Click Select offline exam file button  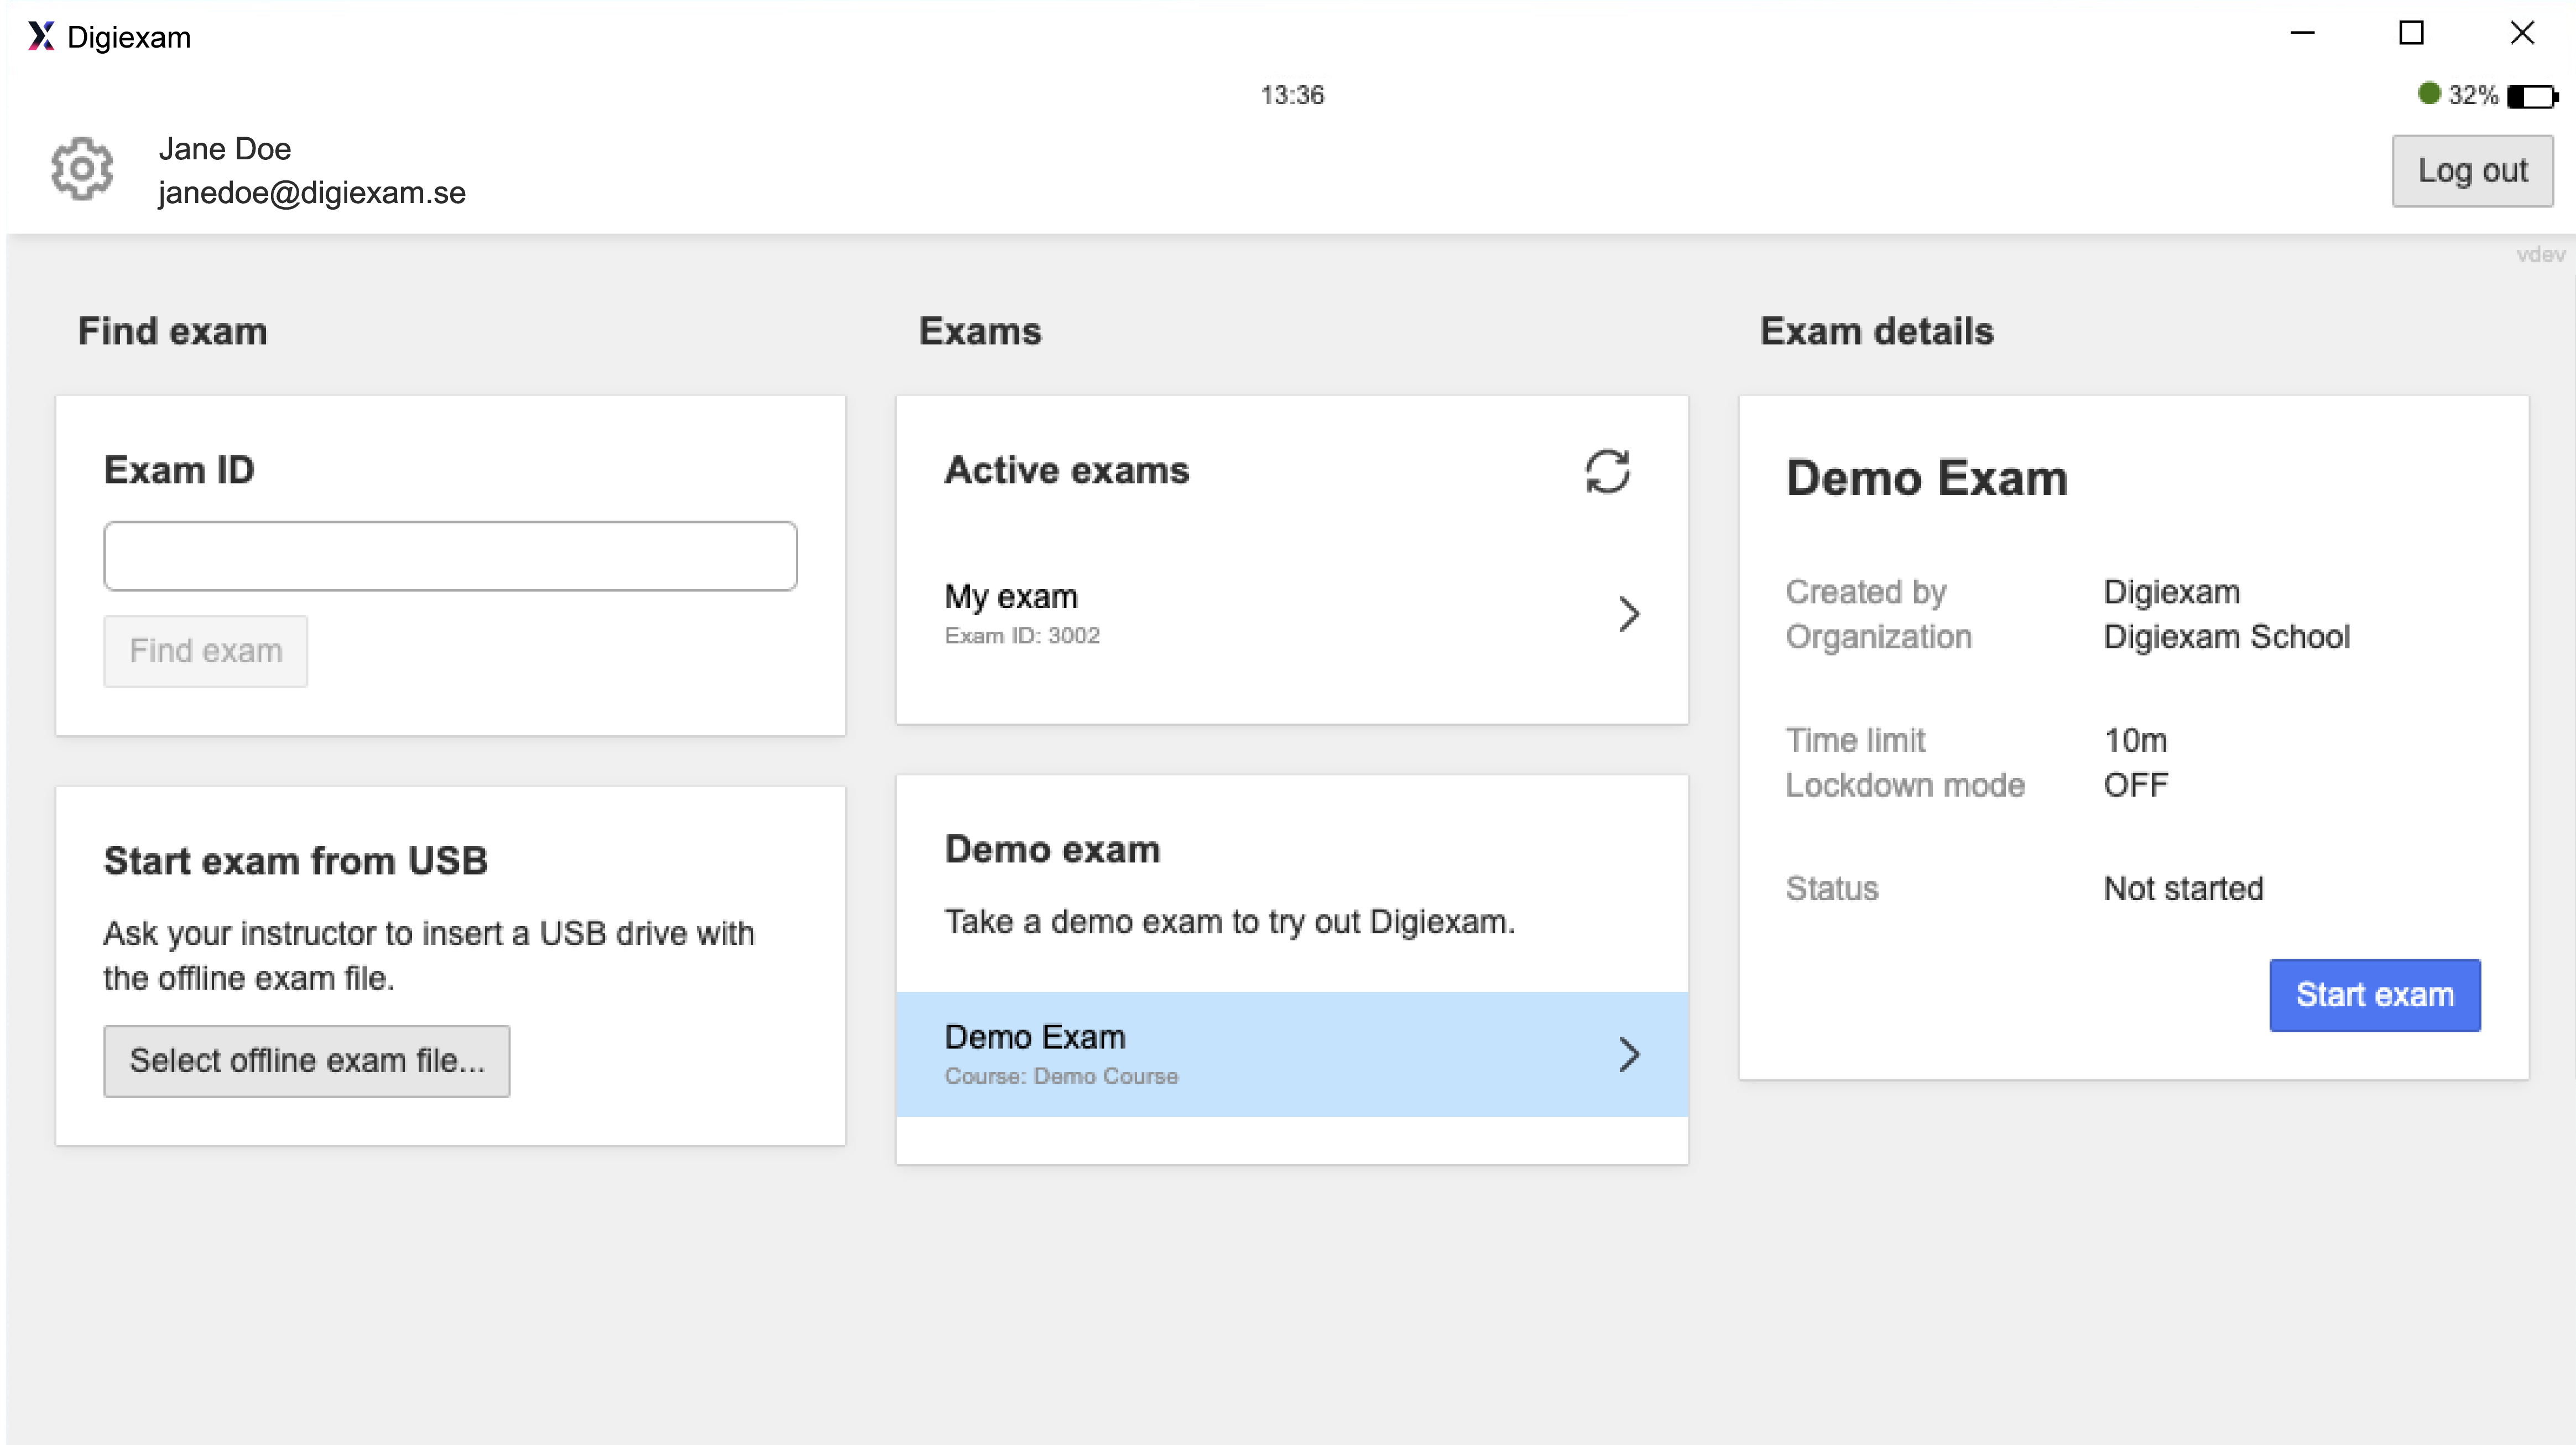(306, 1061)
